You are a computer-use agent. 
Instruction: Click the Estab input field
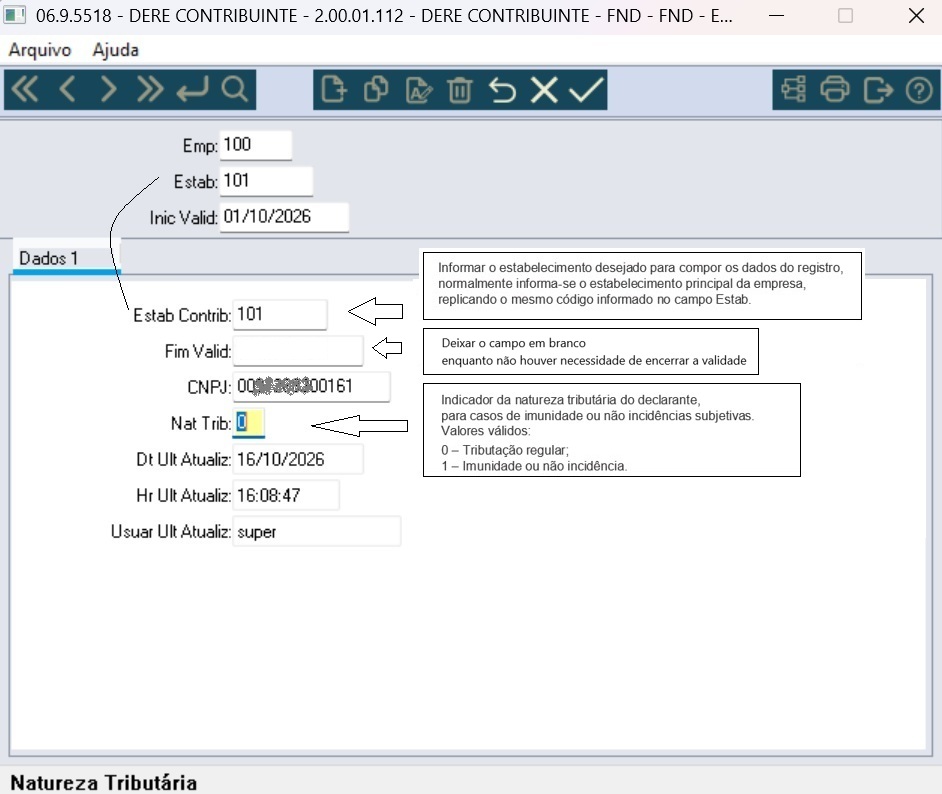266,181
